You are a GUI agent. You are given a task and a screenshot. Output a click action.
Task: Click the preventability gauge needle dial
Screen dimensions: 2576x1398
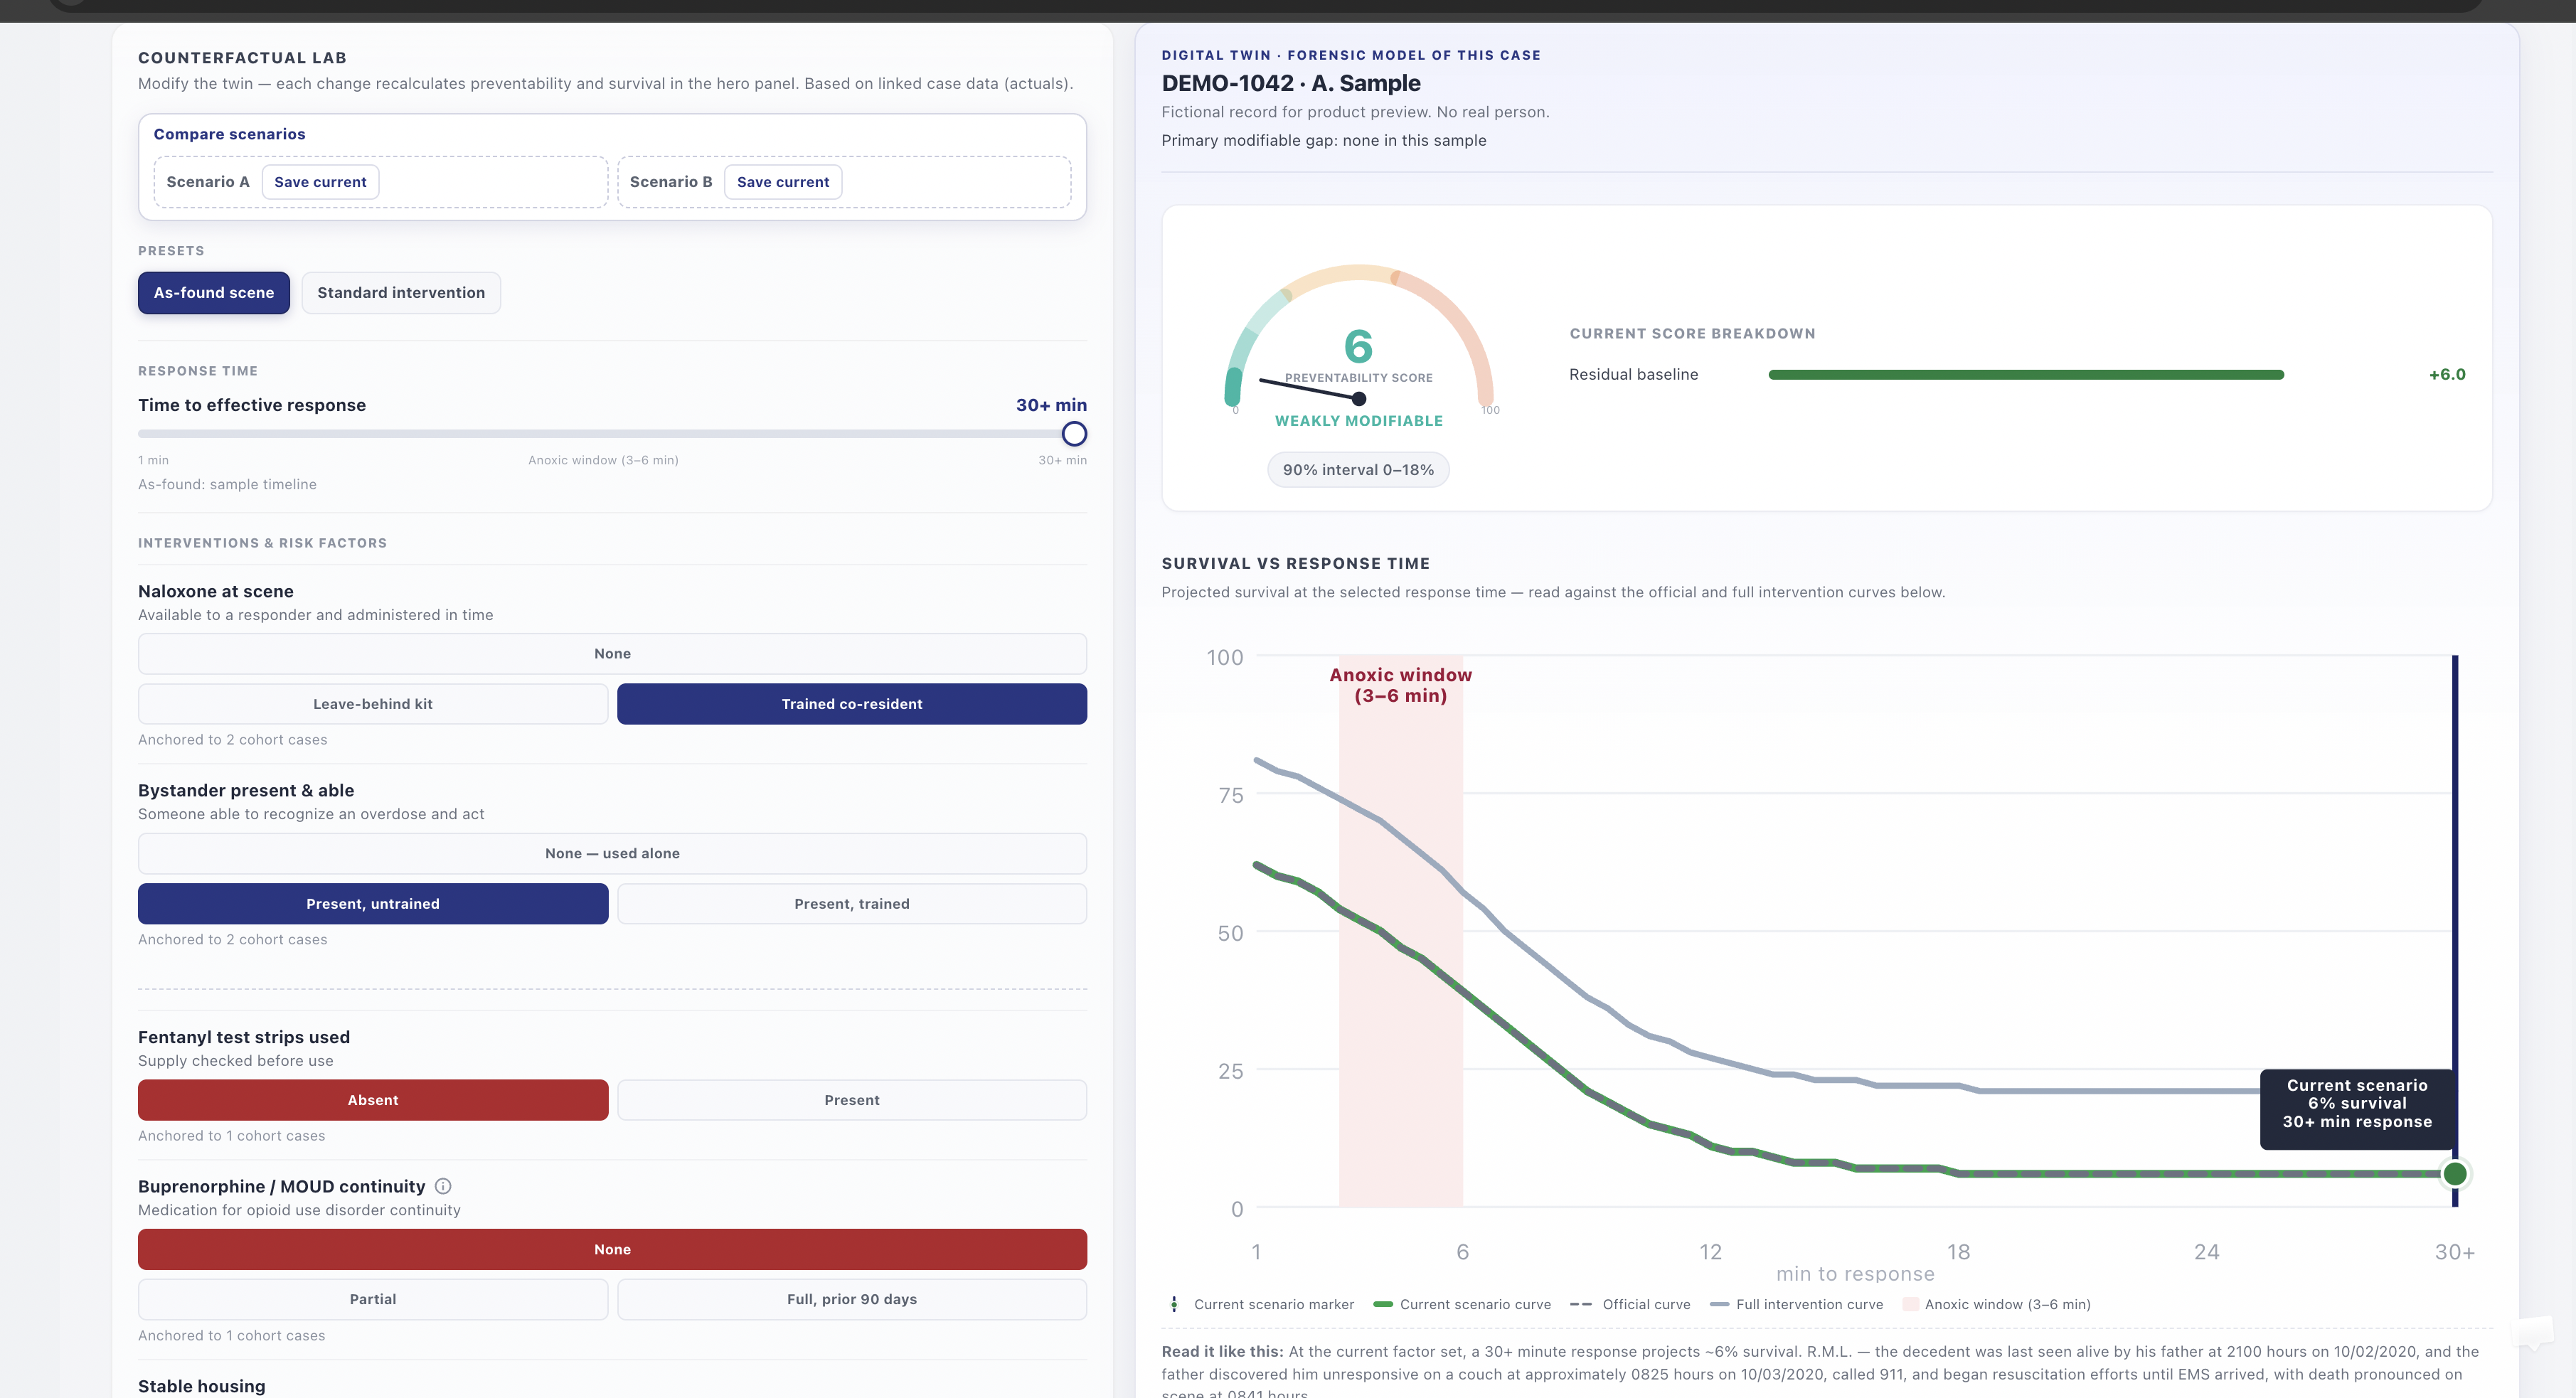click(1359, 399)
